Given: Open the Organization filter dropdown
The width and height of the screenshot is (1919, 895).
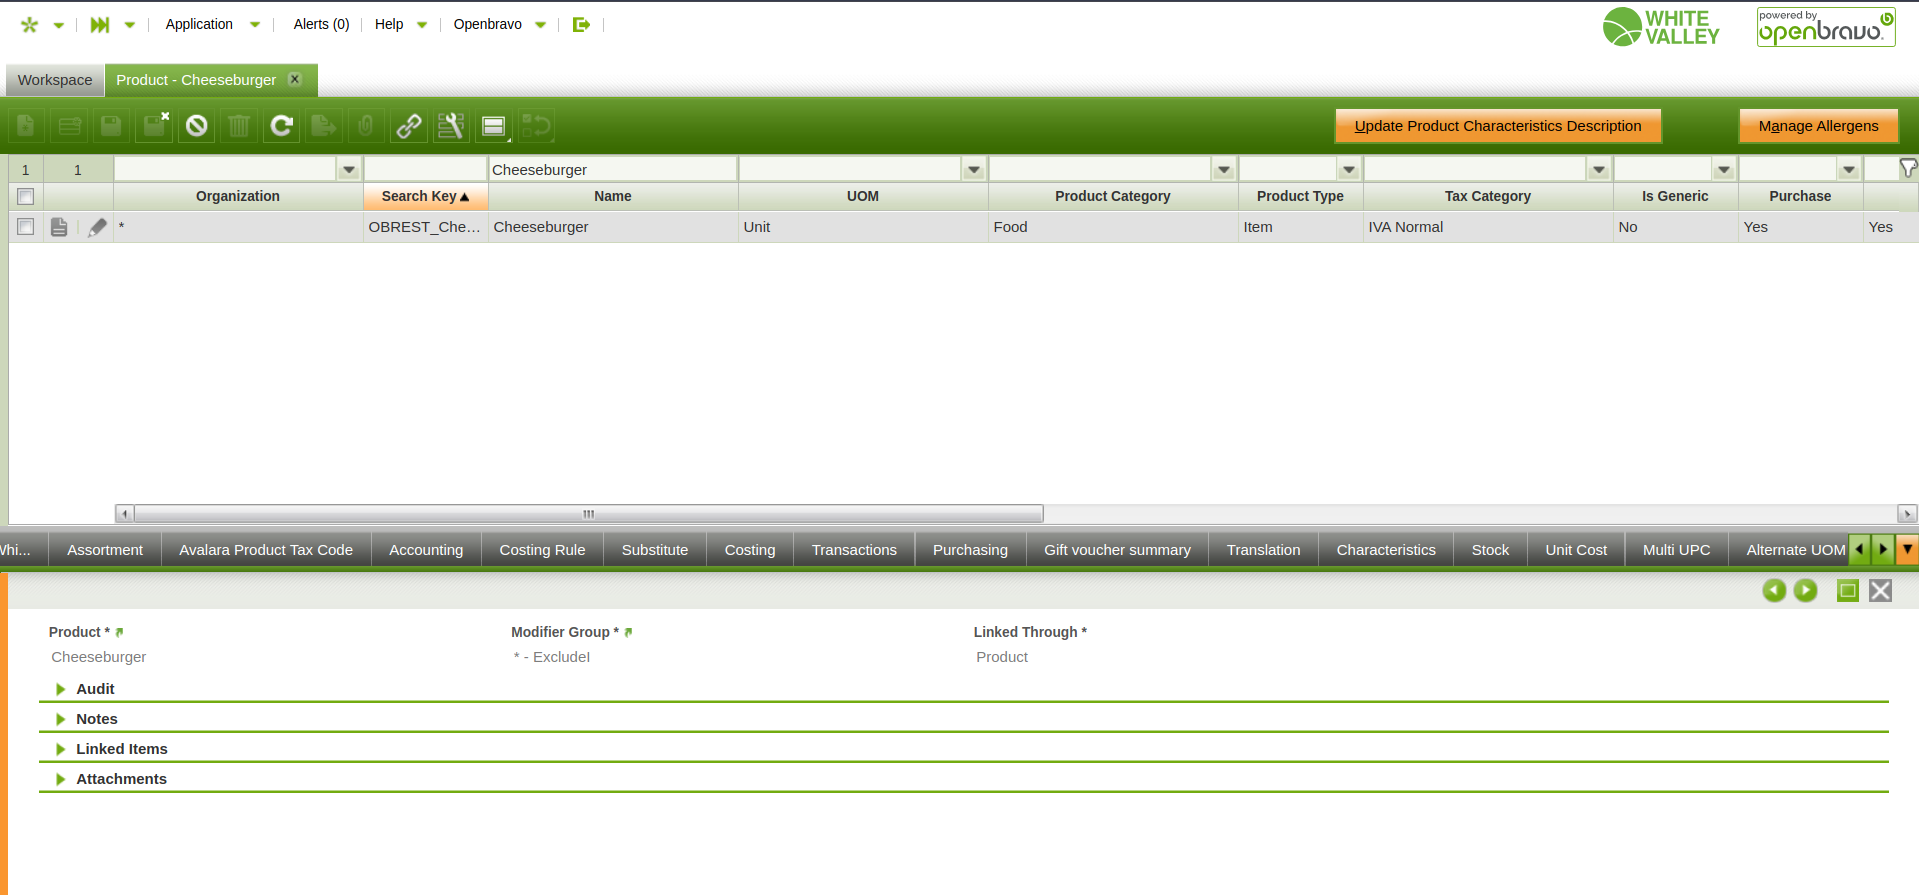Looking at the screenshot, I should (349, 170).
